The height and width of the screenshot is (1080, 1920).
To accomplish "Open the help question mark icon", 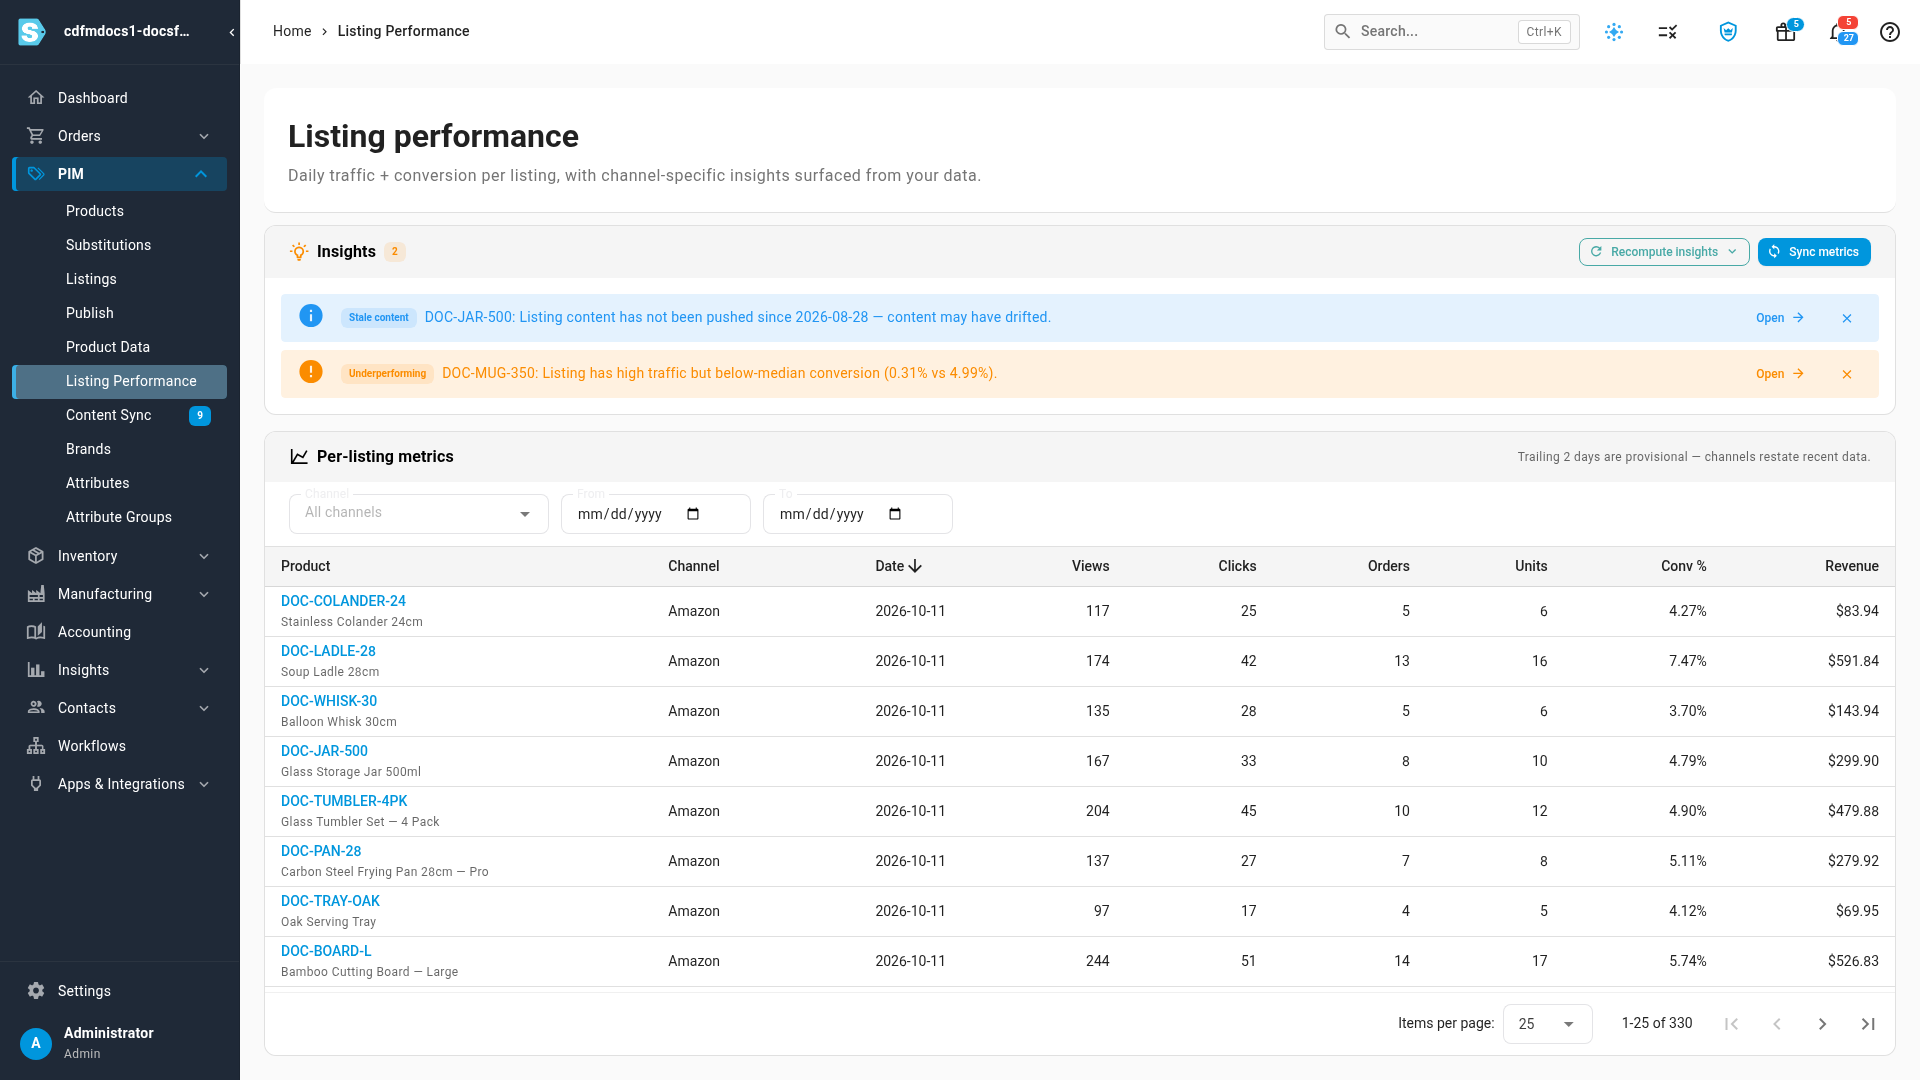I will point(1890,32).
